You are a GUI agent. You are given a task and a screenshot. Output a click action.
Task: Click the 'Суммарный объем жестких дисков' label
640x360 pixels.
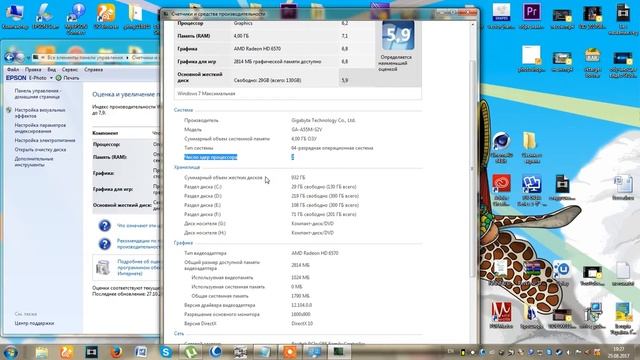pyautogui.click(x=223, y=178)
